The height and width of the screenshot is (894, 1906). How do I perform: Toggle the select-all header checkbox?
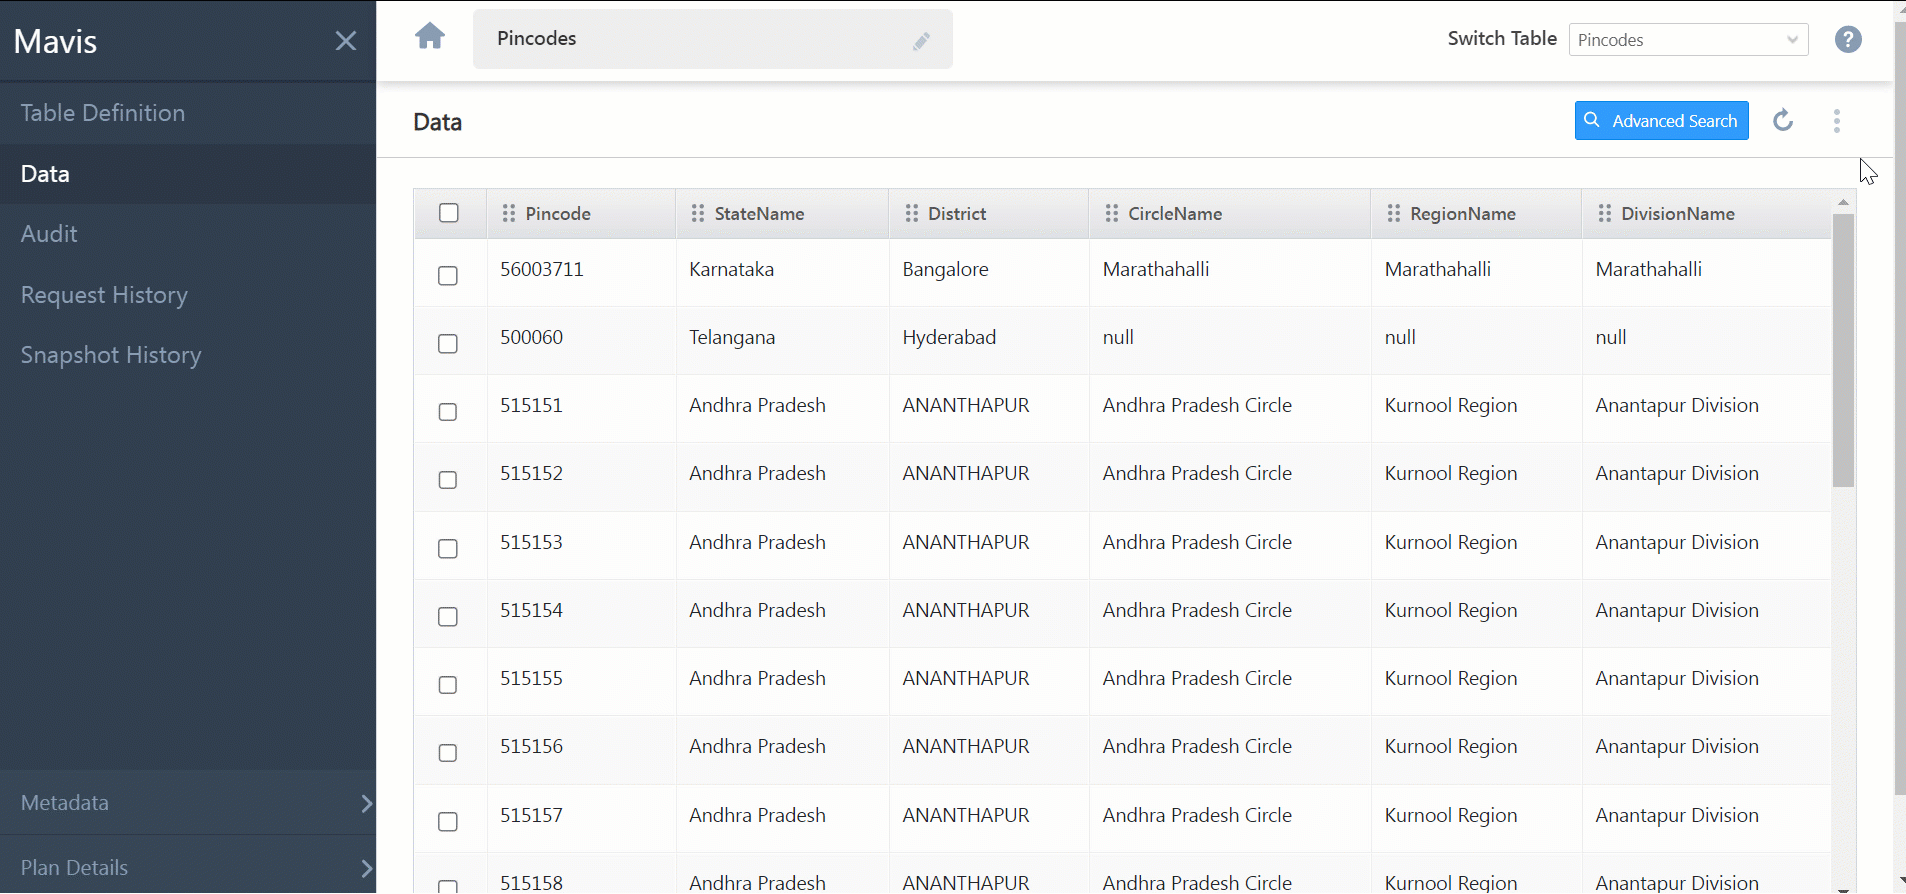coord(449,213)
